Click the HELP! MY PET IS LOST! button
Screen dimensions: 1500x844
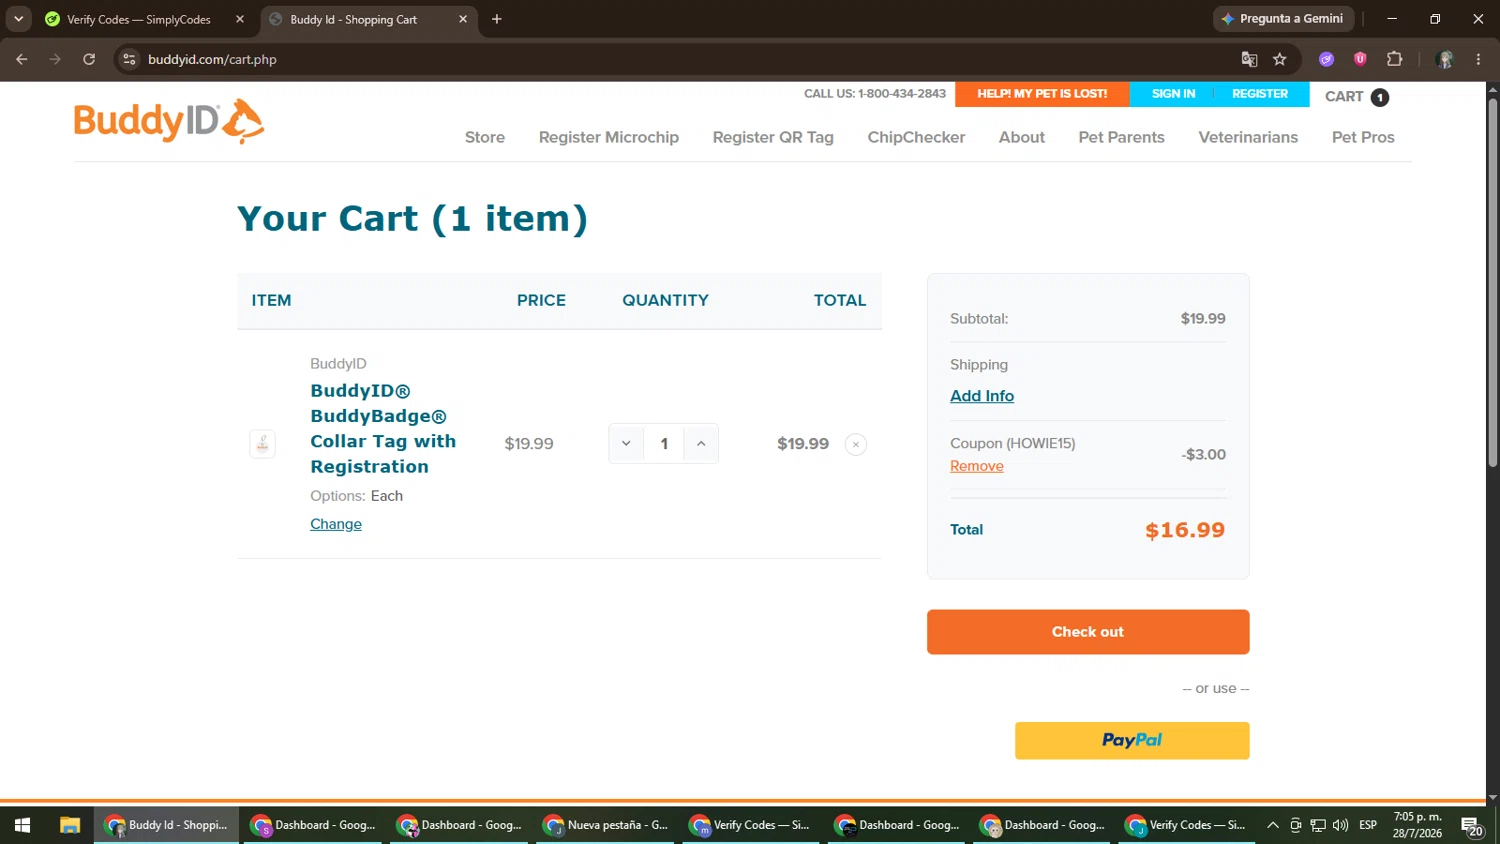(1042, 94)
